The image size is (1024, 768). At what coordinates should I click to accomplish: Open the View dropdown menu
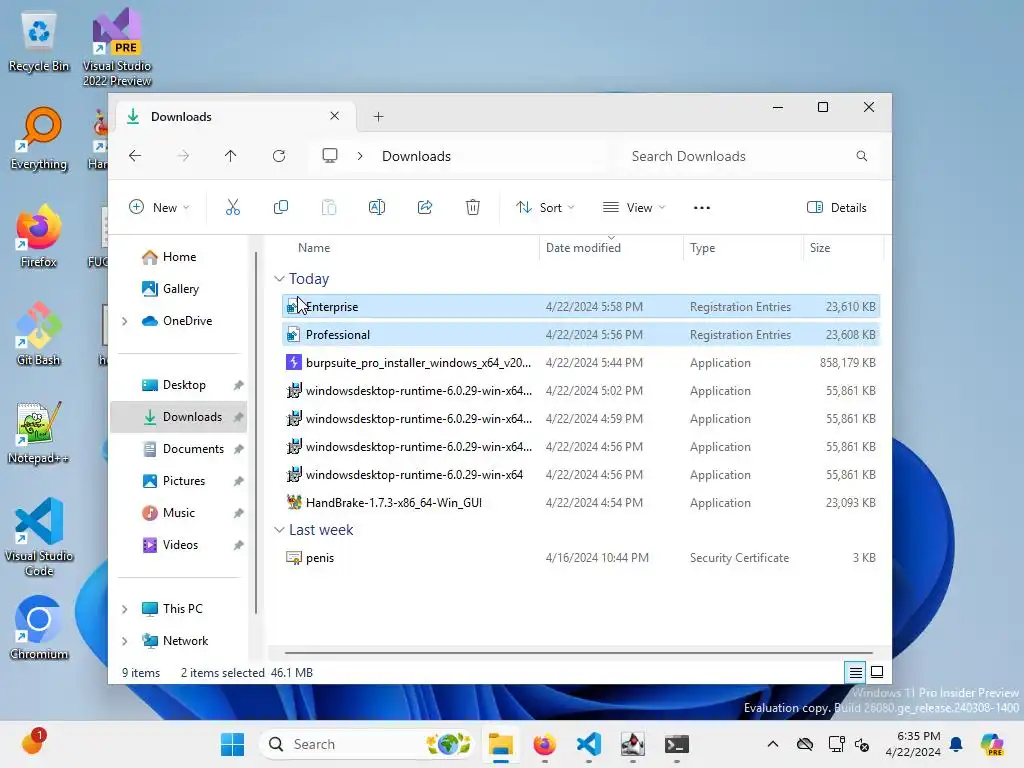pos(633,208)
